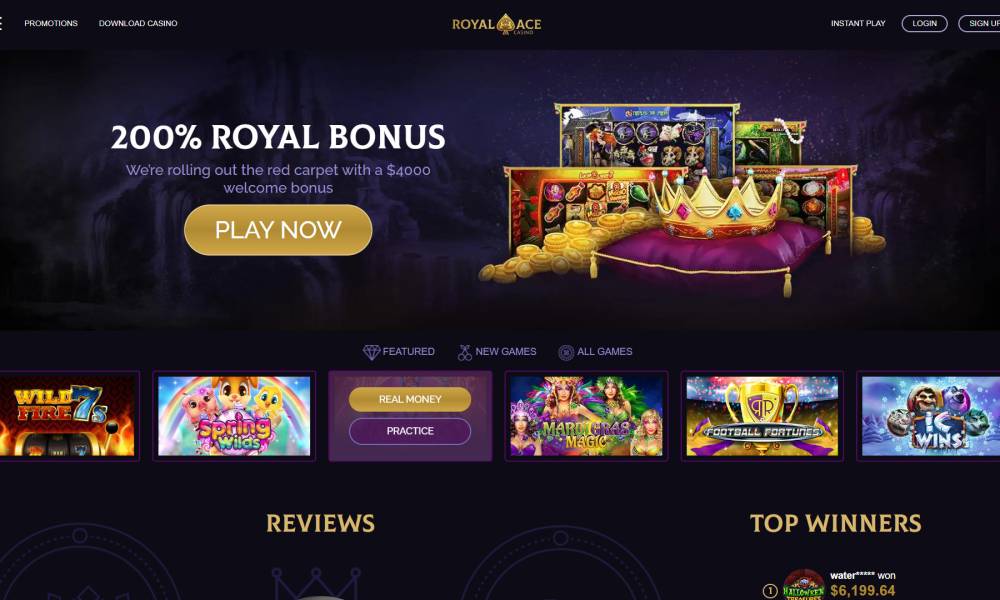Click the Login button
This screenshot has height=600, width=1000.
click(x=924, y=24)
